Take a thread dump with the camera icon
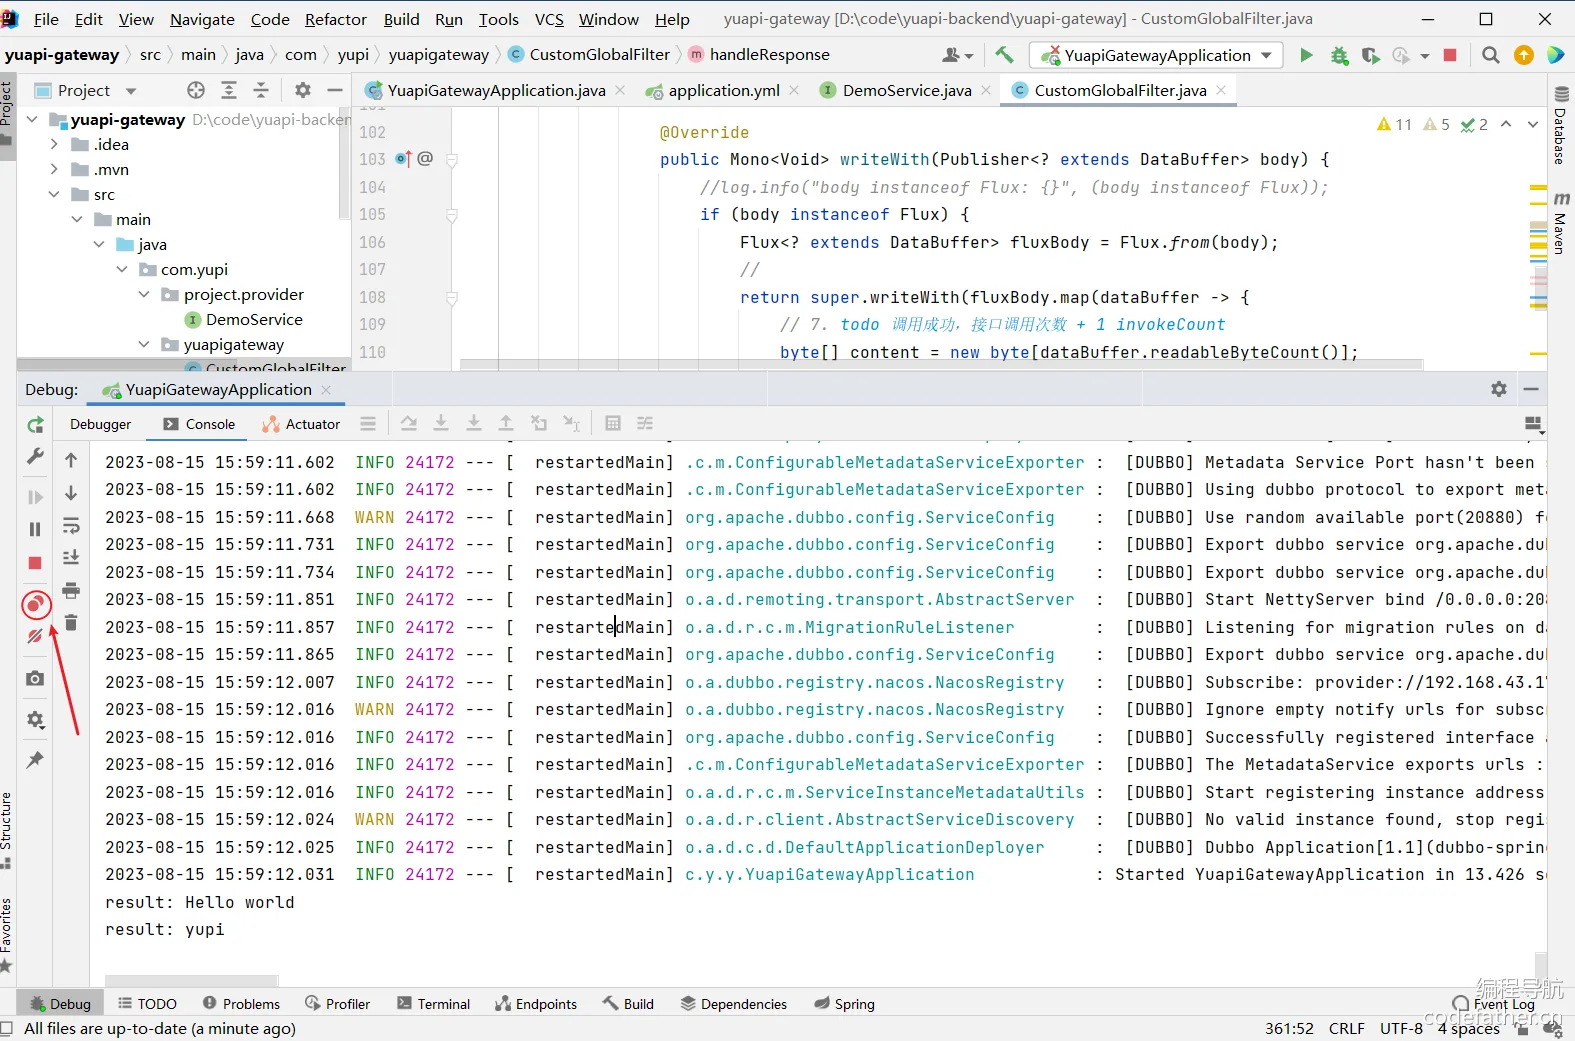The image size is (1575, 1041). point(35,678)
